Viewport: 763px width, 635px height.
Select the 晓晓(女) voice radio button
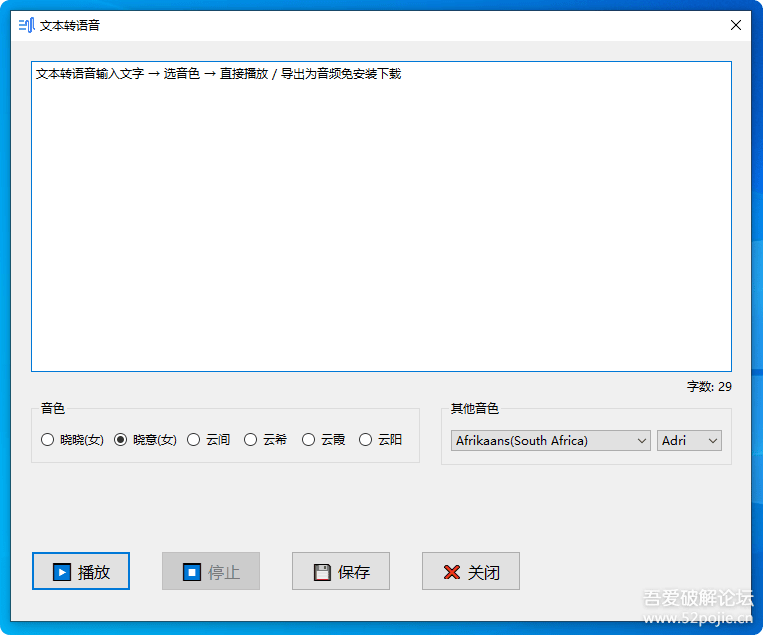click(x=73, y=440)
